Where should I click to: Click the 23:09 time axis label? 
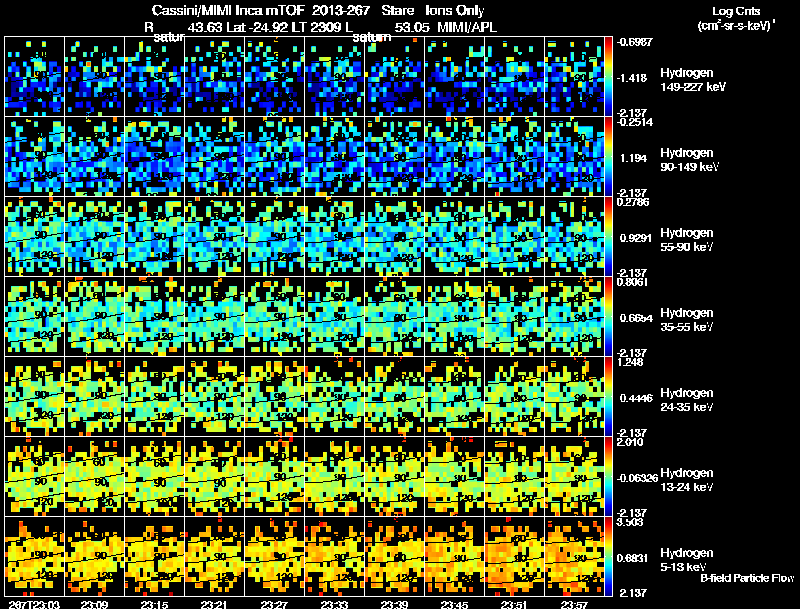click(94, 604)
